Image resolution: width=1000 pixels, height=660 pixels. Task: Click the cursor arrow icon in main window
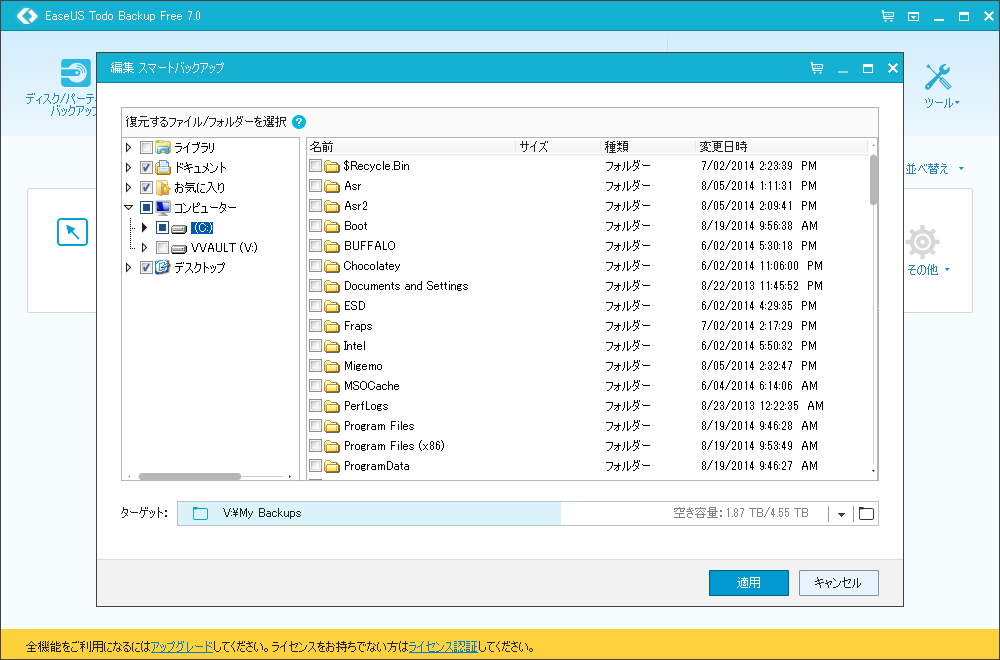pos(72,232)
